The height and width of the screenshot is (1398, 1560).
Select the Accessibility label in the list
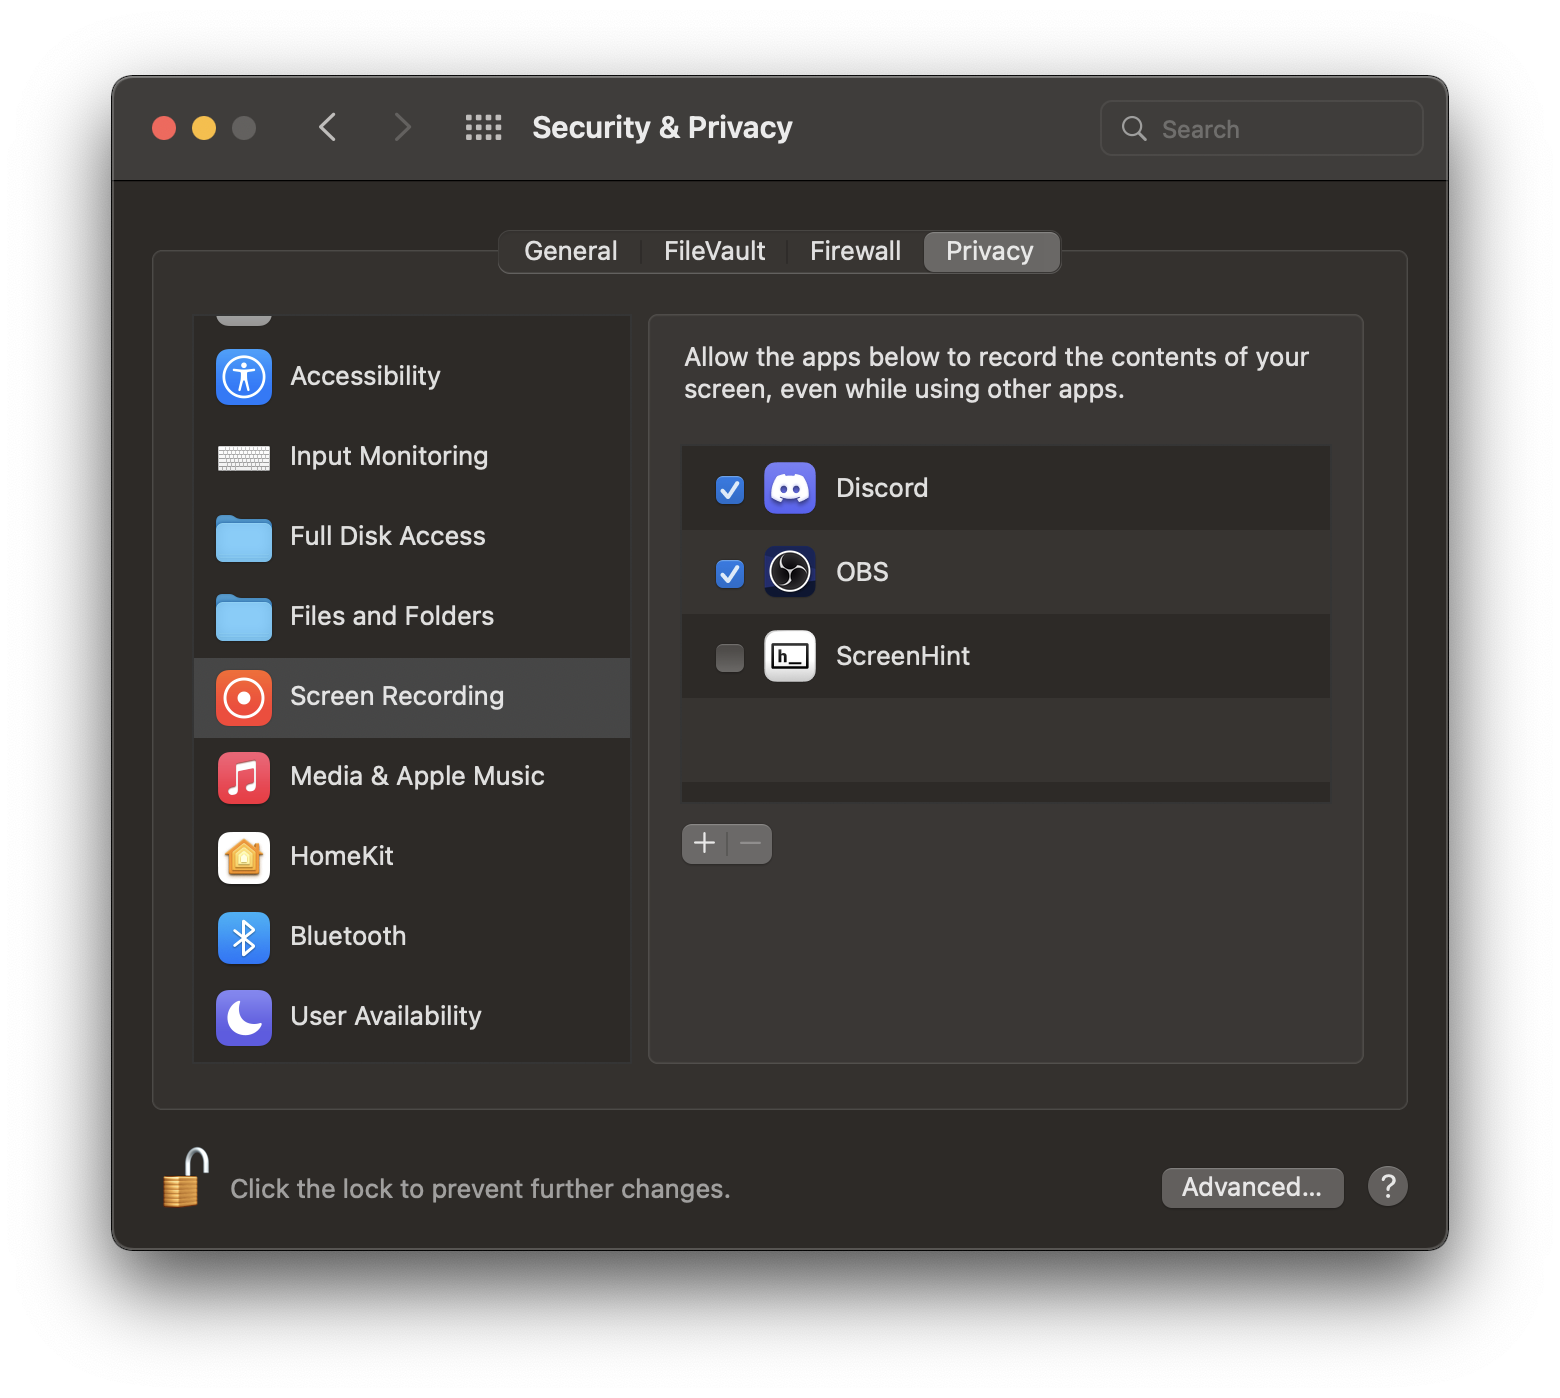365,376
